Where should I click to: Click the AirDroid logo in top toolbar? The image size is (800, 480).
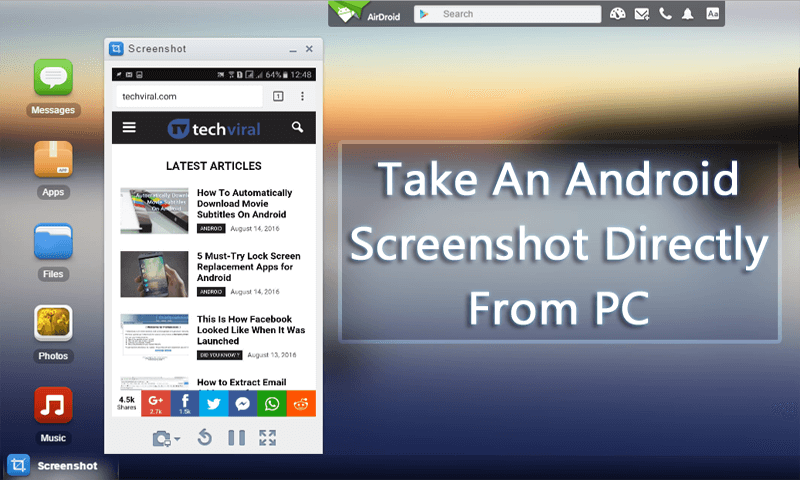[x=365, y=13]
